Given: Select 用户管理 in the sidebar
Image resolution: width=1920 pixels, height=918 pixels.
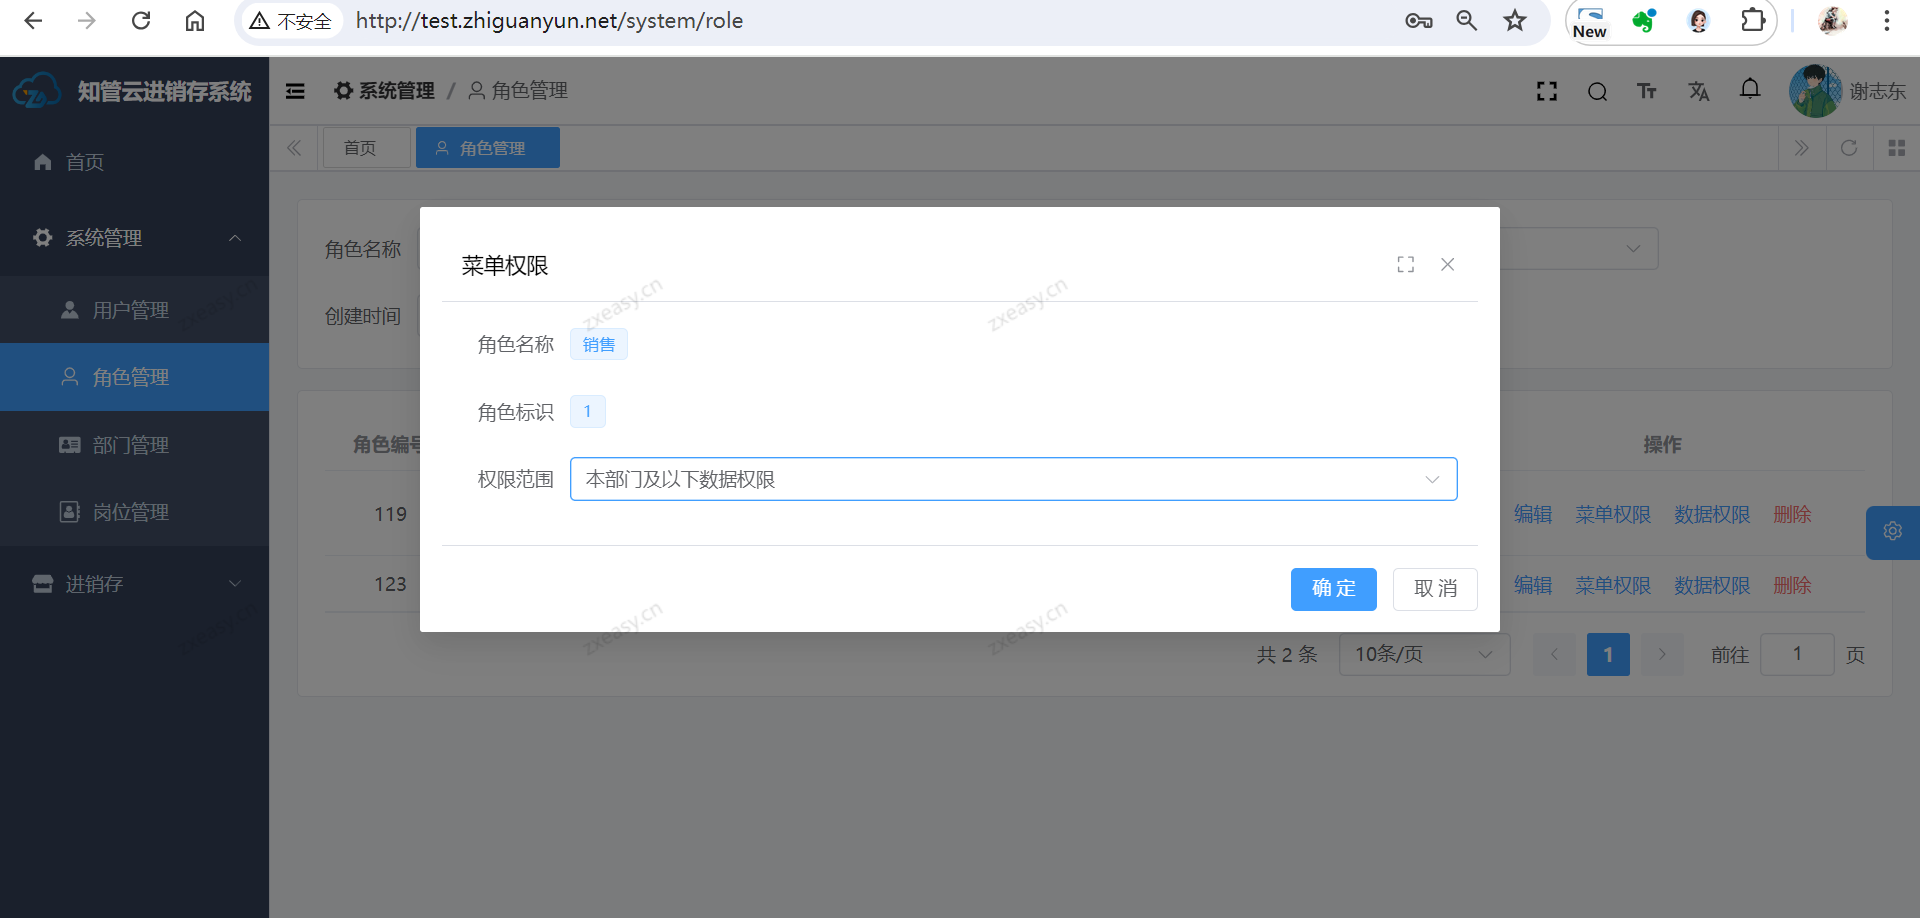Looking at the screenshot, I should point(130,310).
